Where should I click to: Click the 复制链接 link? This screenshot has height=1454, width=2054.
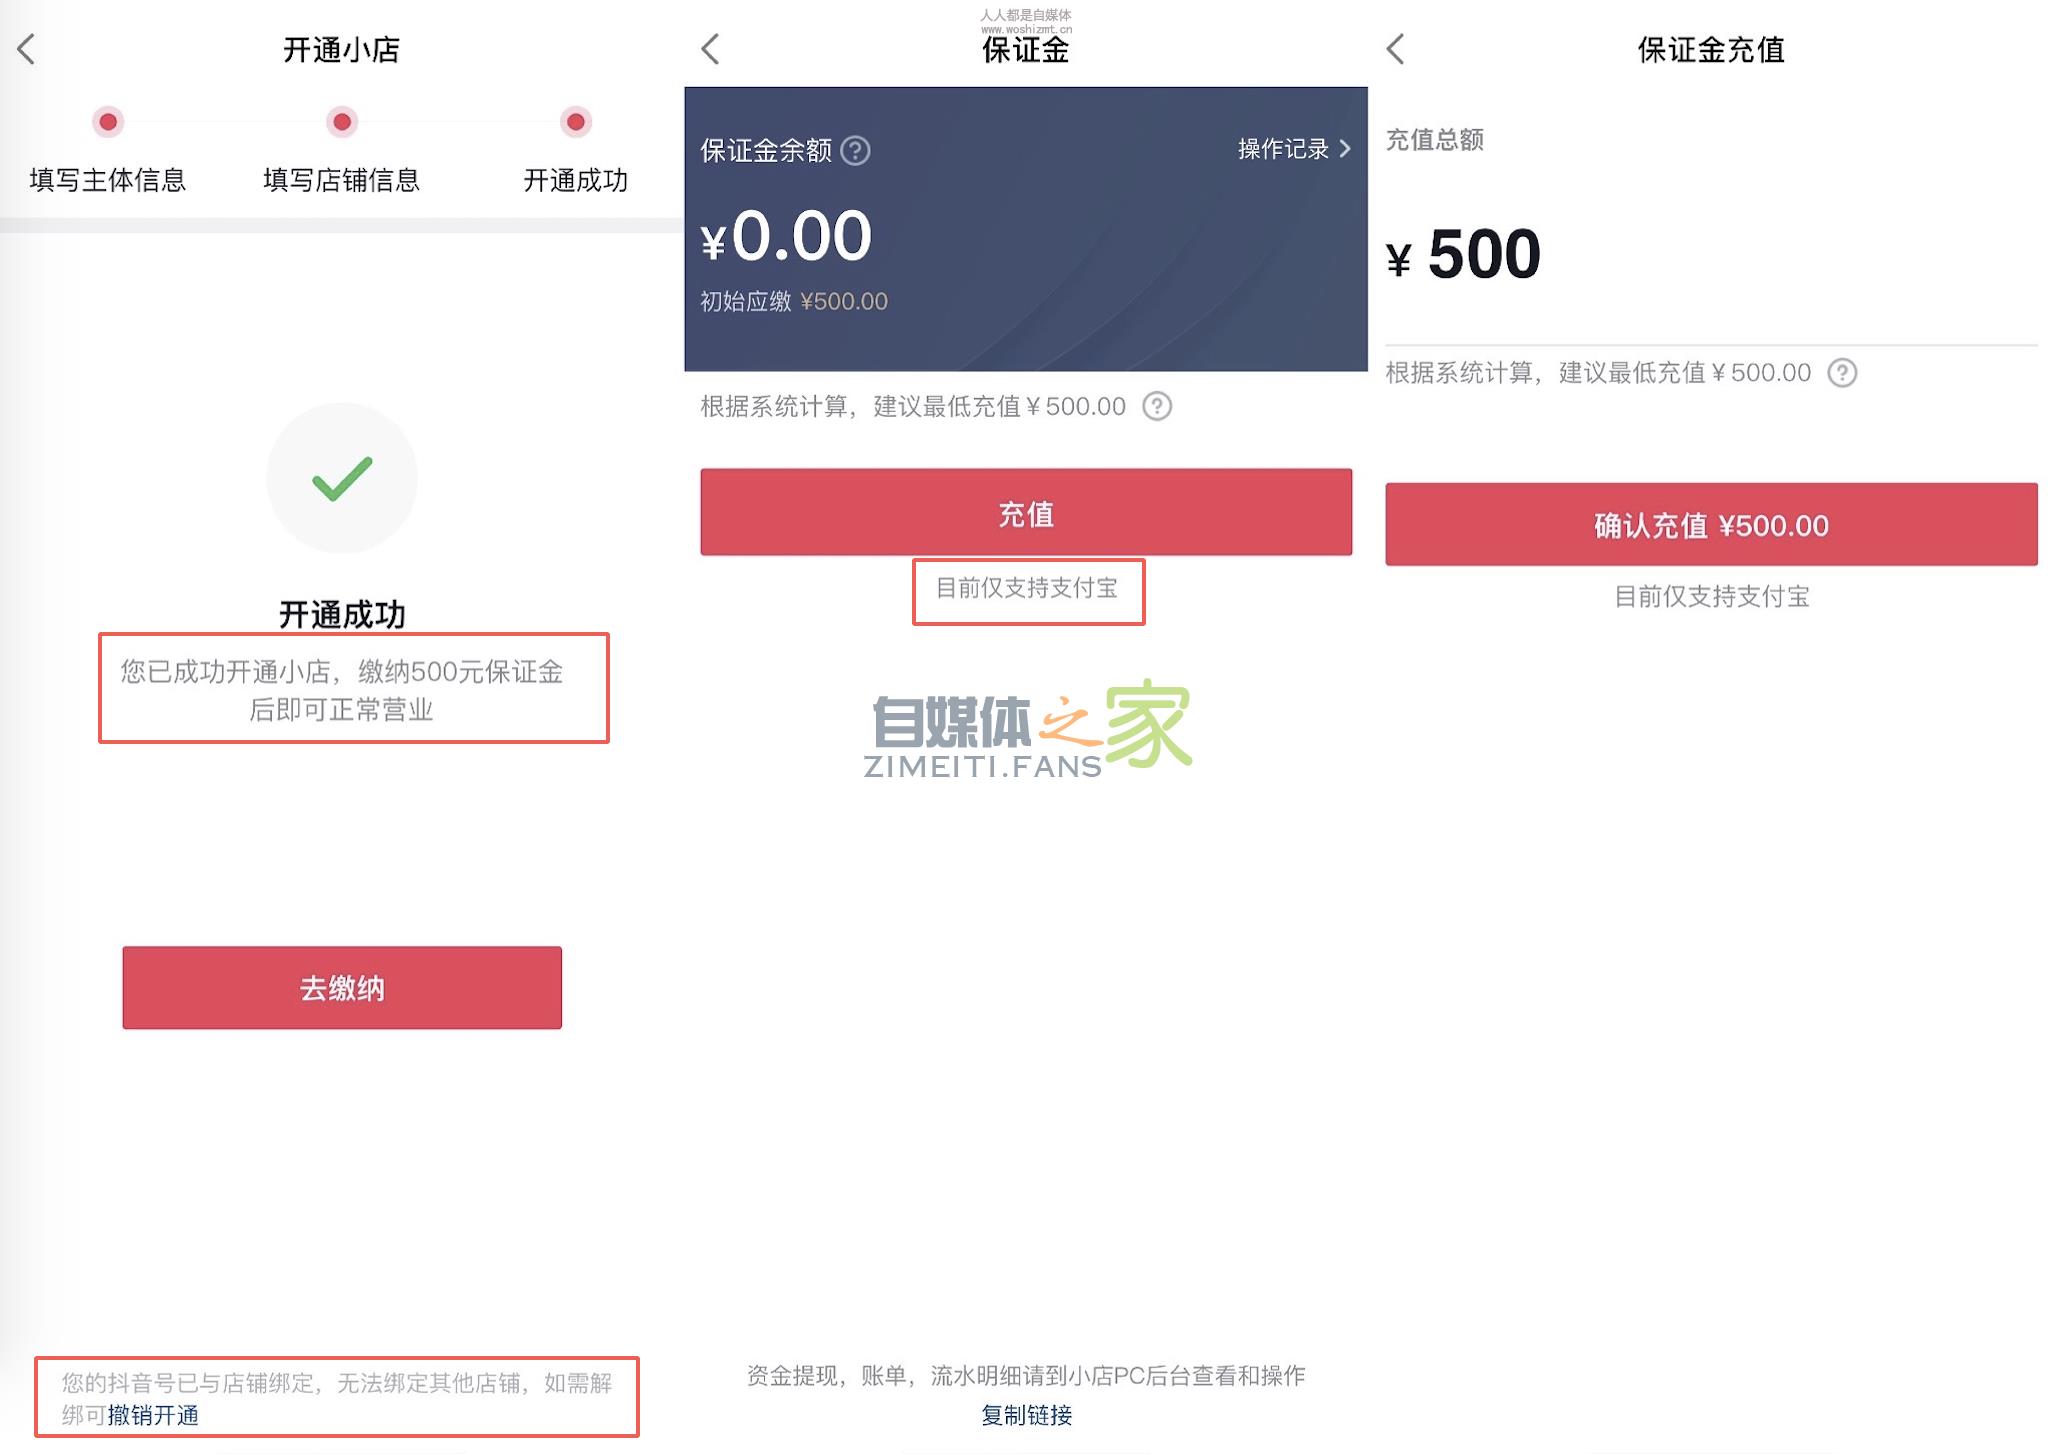point(1026,1416)
